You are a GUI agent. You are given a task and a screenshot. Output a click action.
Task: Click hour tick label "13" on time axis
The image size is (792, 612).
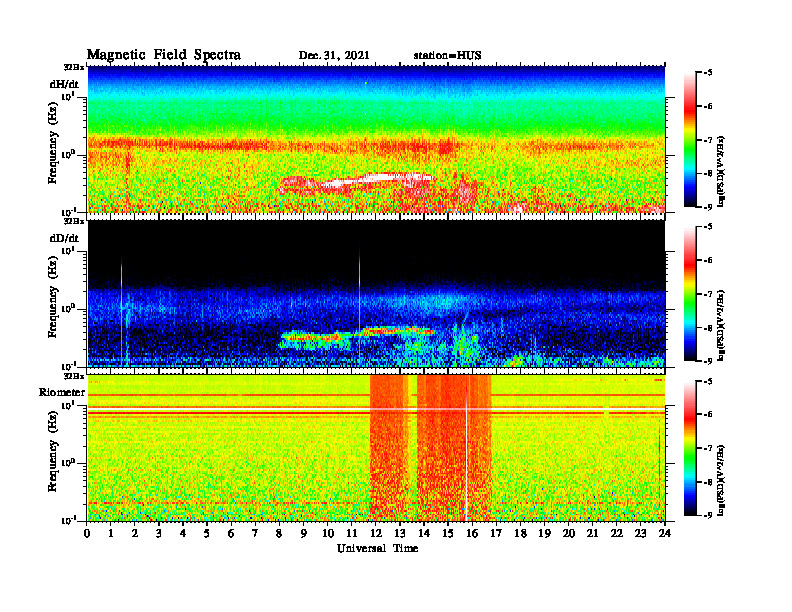tap(400, 534)
